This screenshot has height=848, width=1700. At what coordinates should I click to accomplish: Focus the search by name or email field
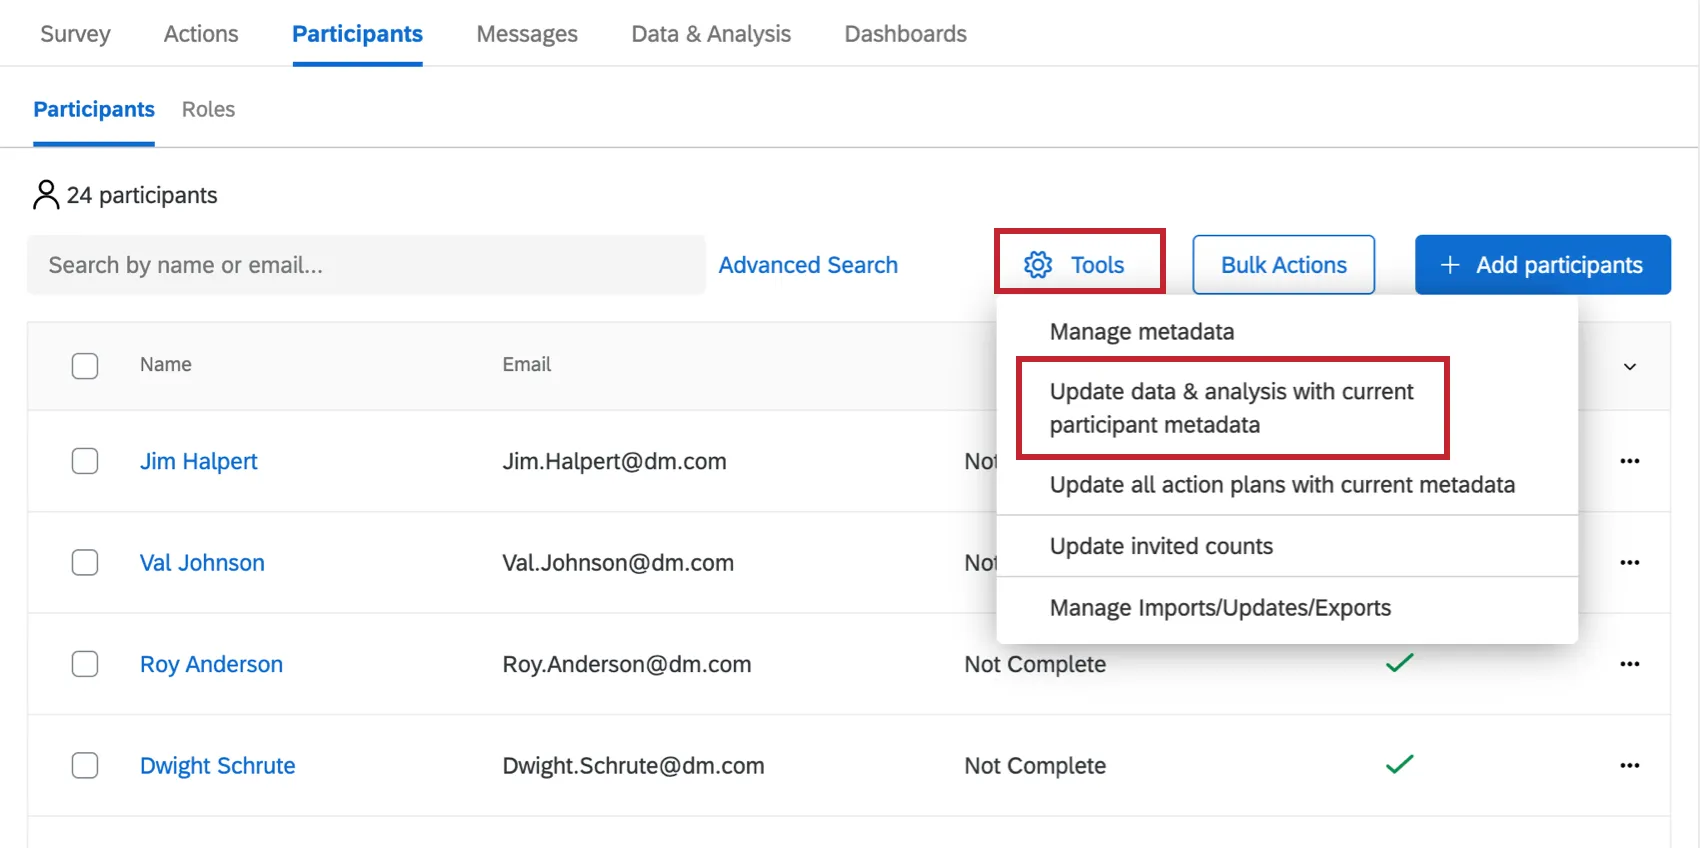tap(366, 265)
